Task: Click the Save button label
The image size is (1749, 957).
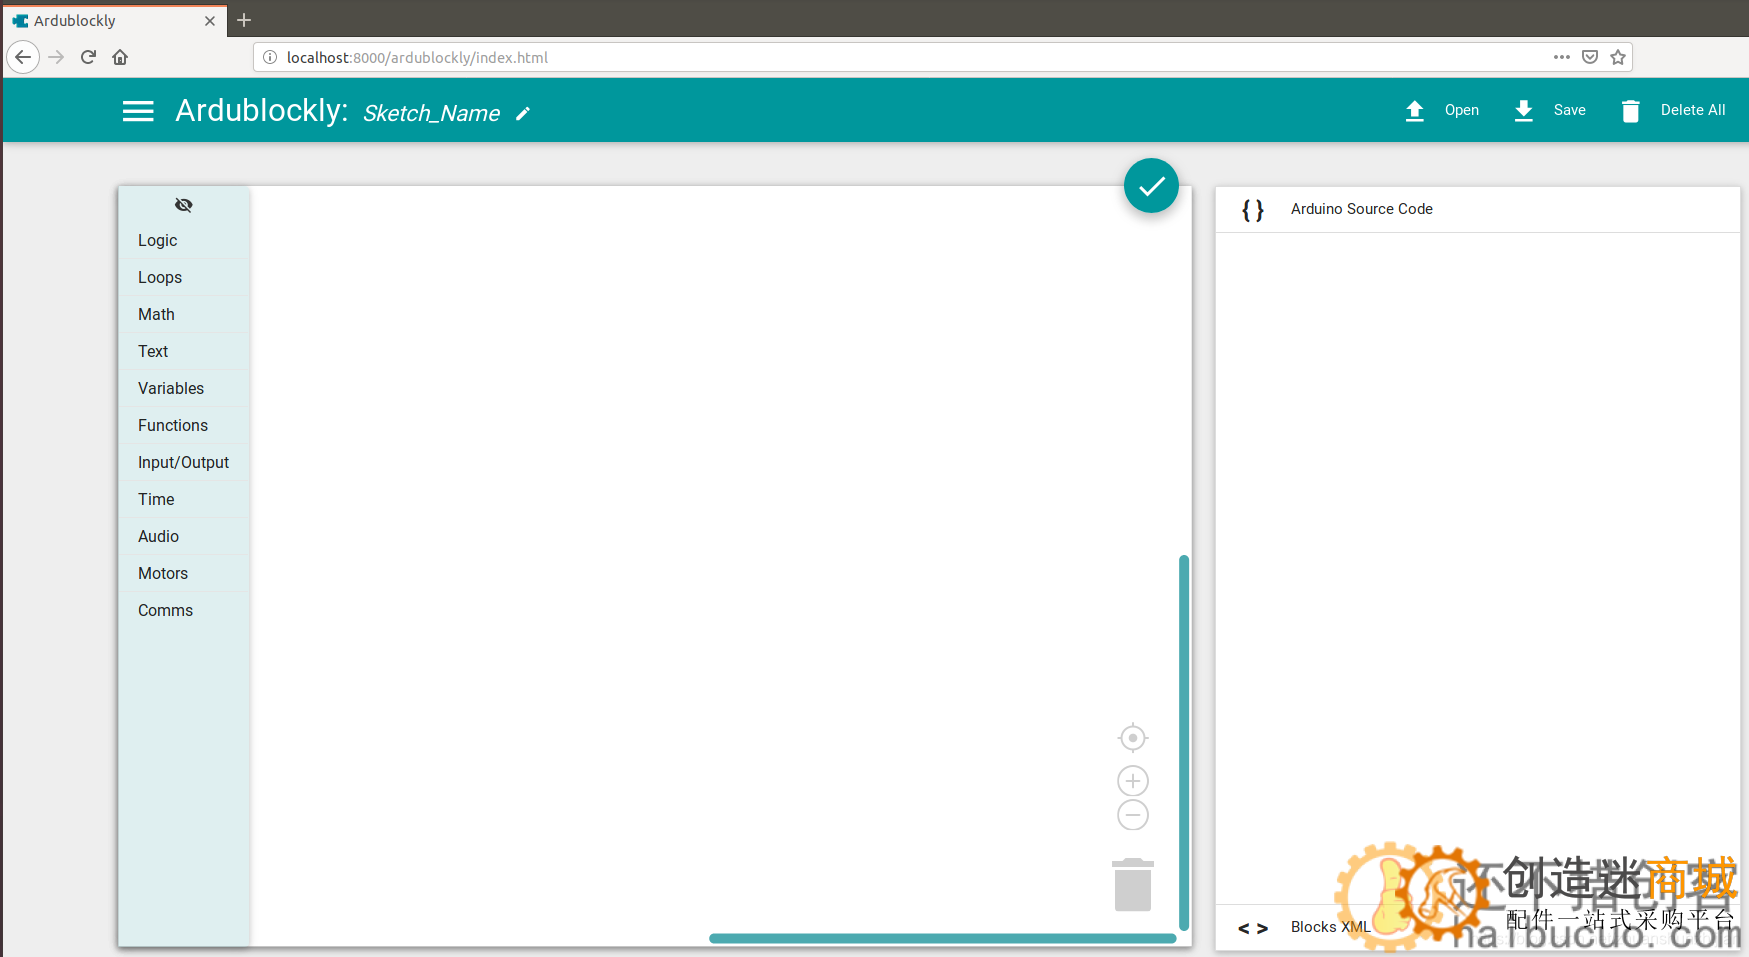Action: pyautogui.click(x=1569, y=110)
